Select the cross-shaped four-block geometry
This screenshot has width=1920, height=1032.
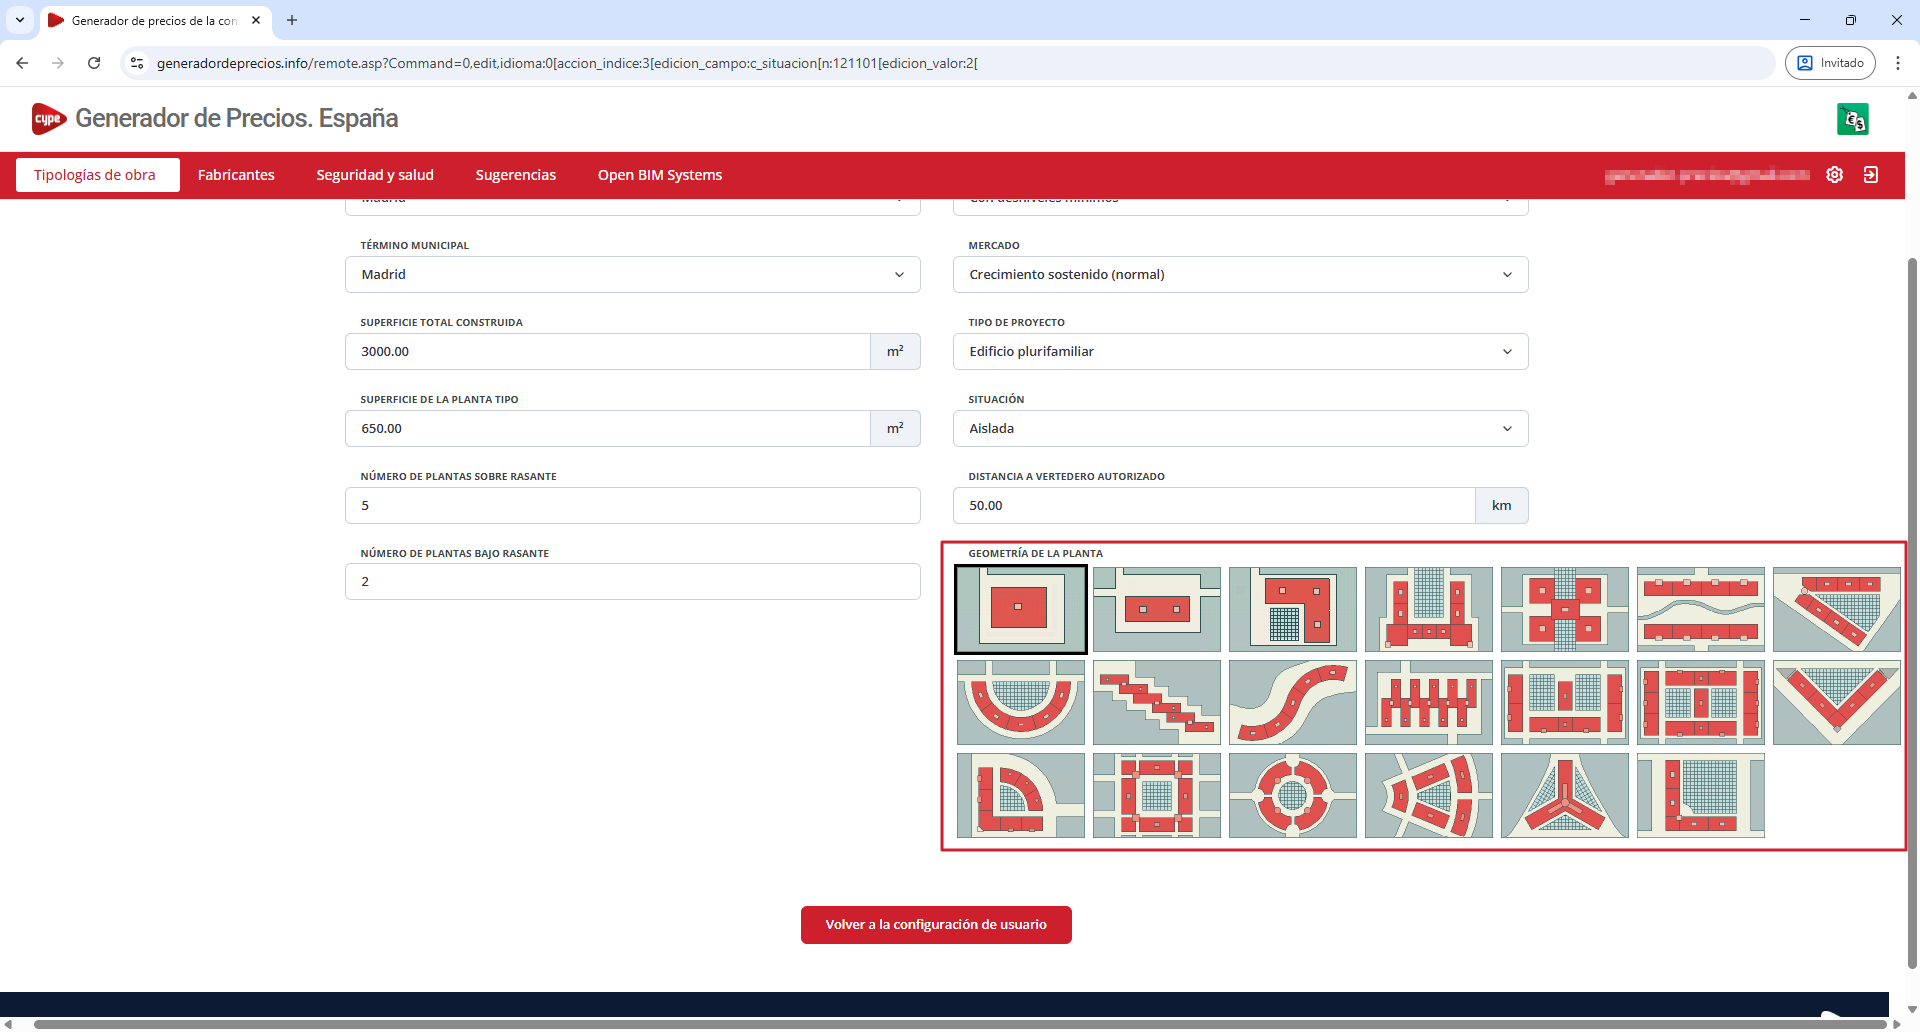click(1564, 609)
